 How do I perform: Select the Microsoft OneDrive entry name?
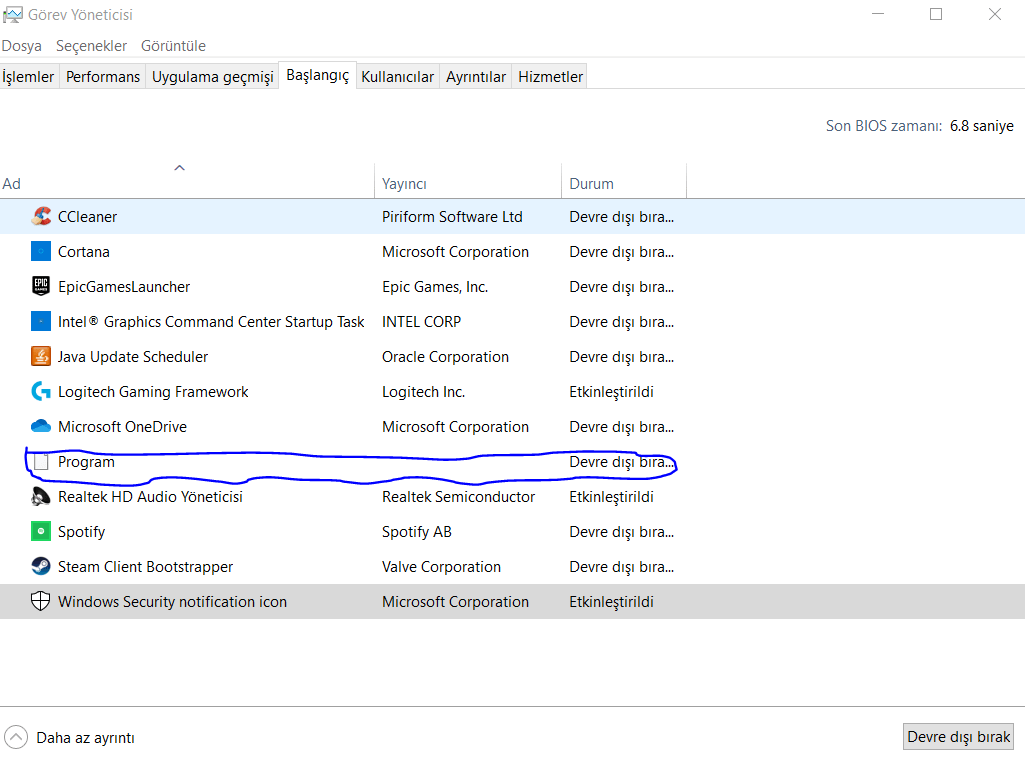pos(122,426)
